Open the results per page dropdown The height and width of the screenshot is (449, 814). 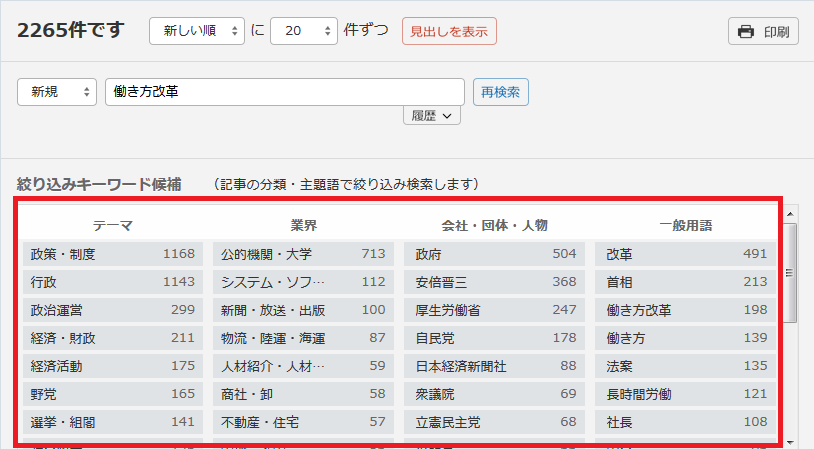(304, 31)
